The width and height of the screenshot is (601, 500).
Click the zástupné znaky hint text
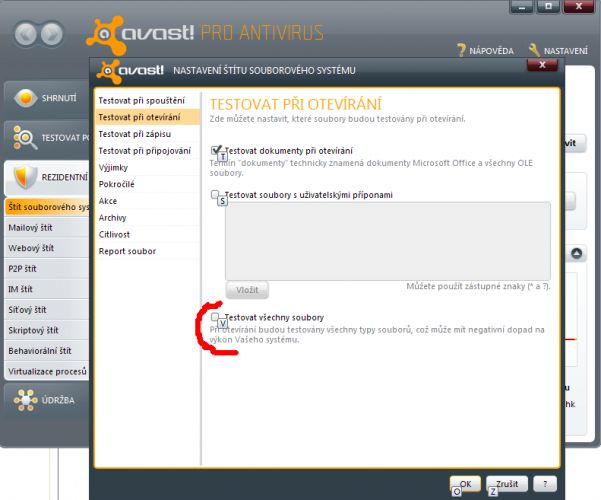[x=478, y=286]
